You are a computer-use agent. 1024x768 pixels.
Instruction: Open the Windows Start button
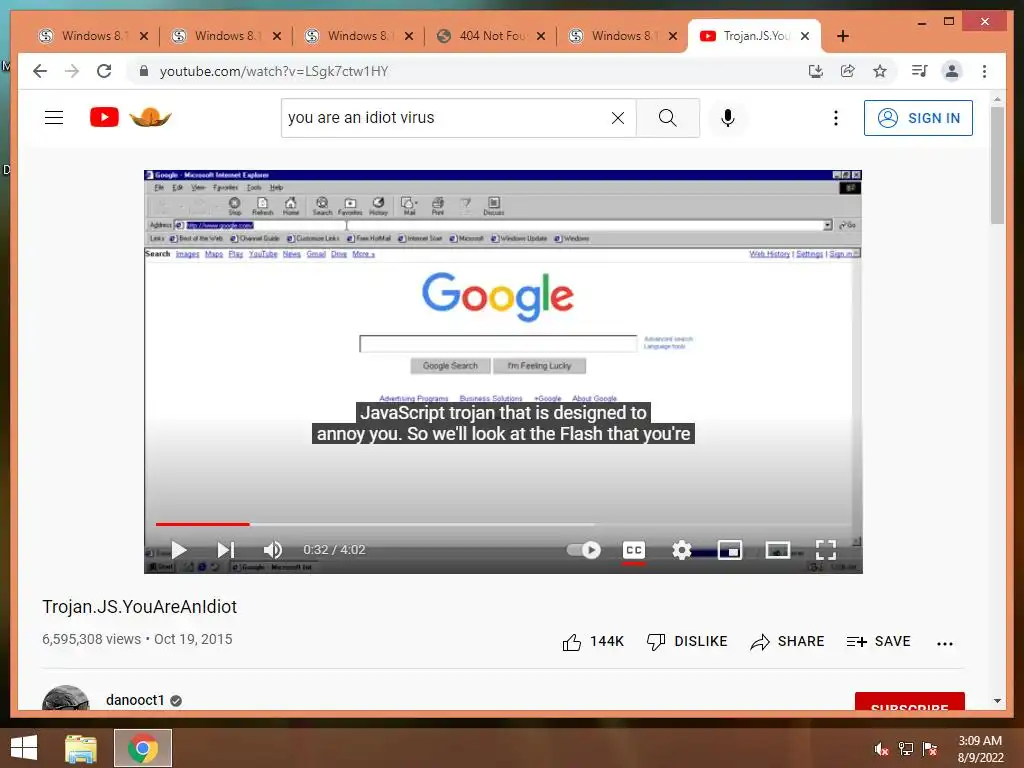pos(24,748)
